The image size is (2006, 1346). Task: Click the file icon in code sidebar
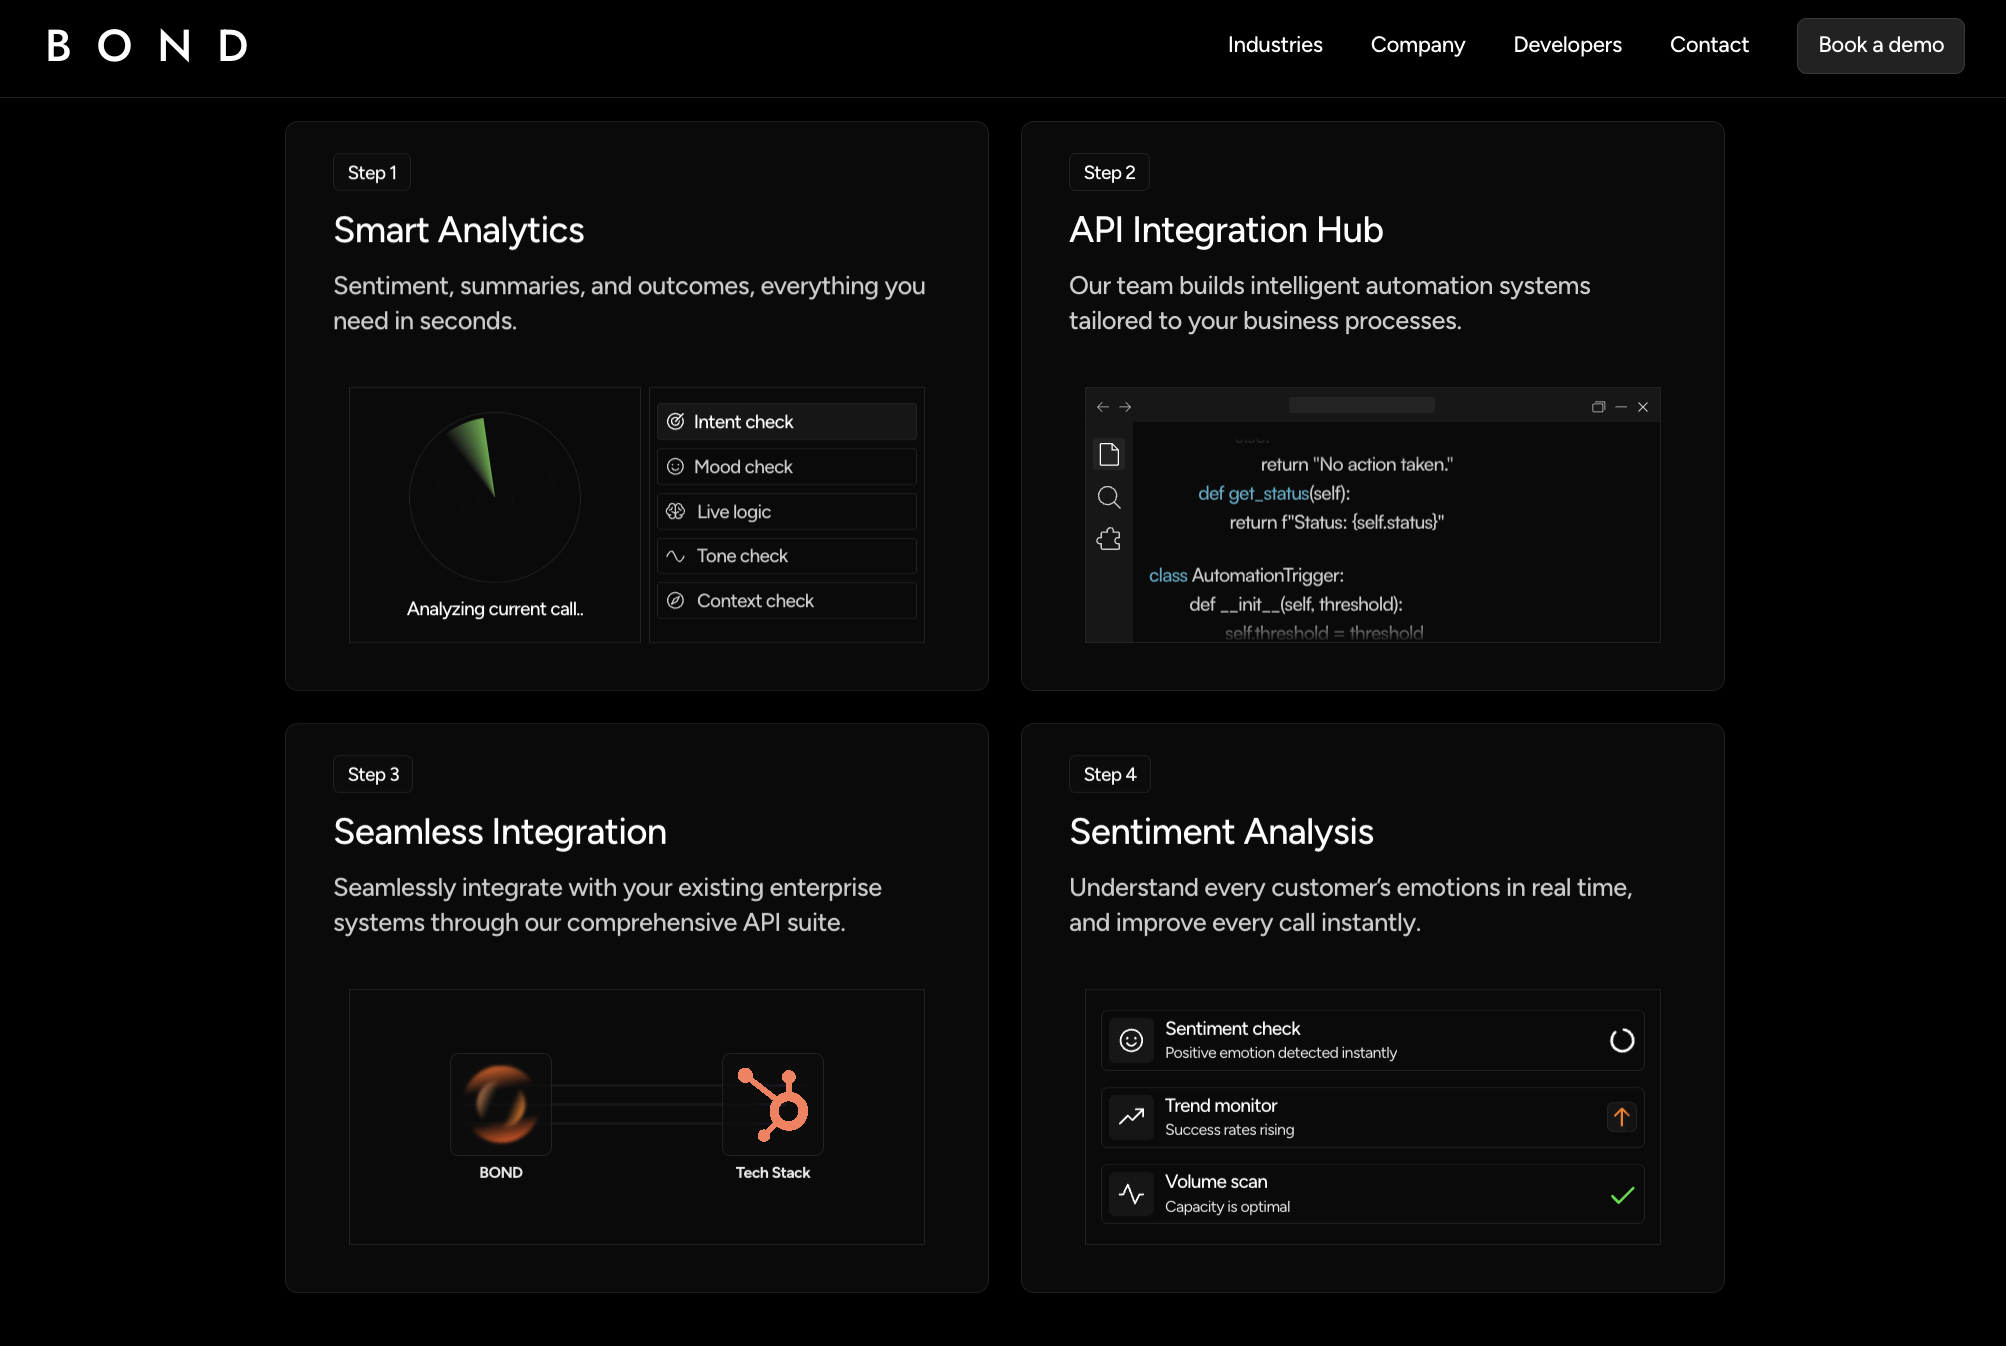[1108, 455]
